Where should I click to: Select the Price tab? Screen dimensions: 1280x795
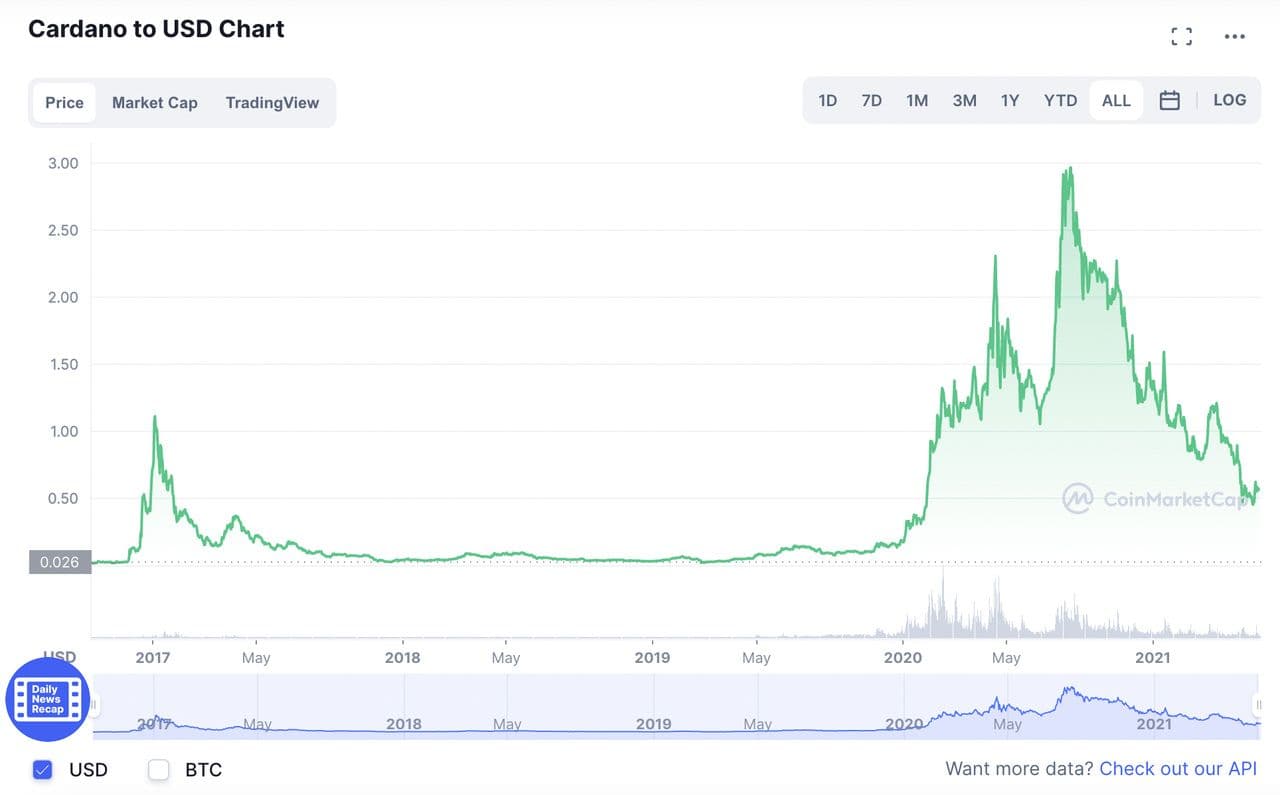coord(65,103)
